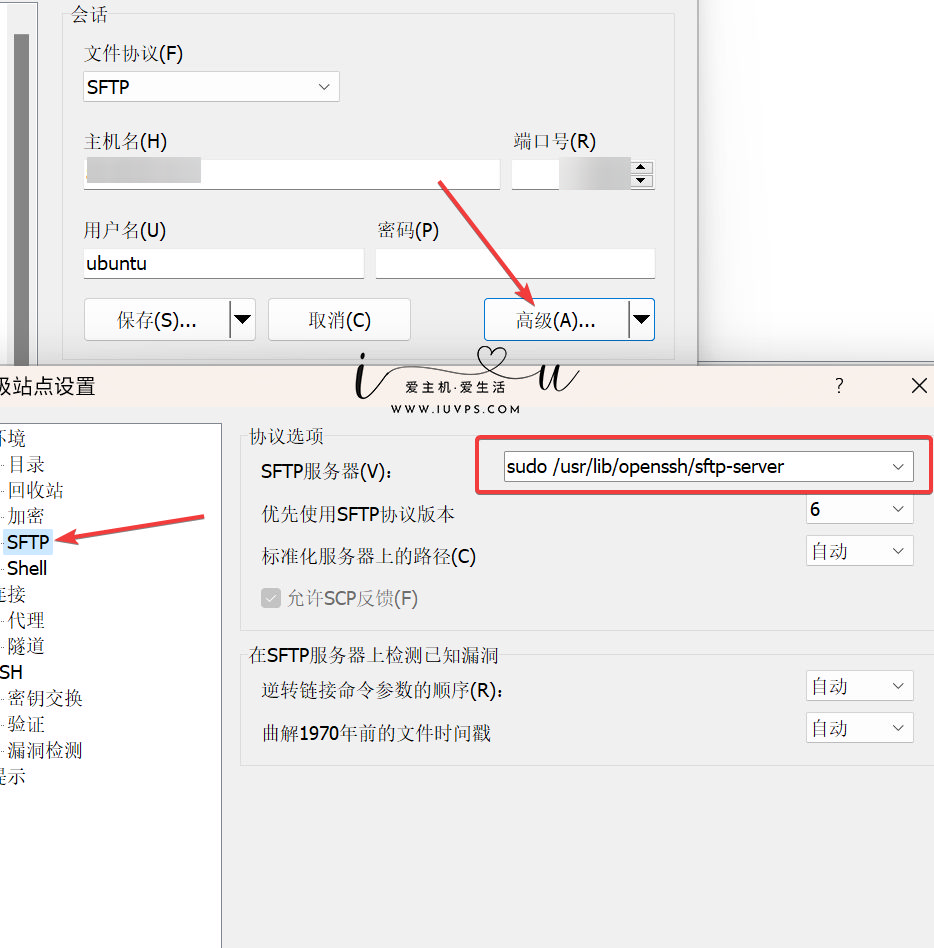
Task: Click the help question mark icon
Action: 839,386
